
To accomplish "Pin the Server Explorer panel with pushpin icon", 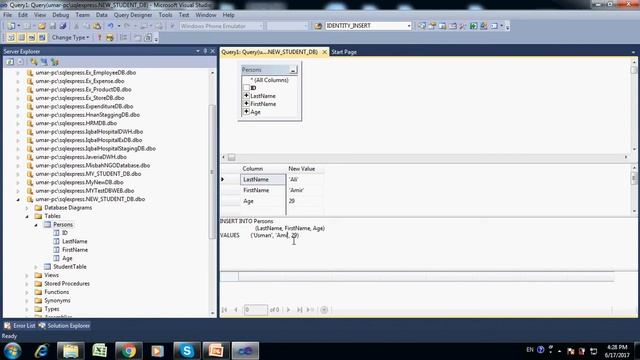I will pyautogui.click(x=205, y=51).
